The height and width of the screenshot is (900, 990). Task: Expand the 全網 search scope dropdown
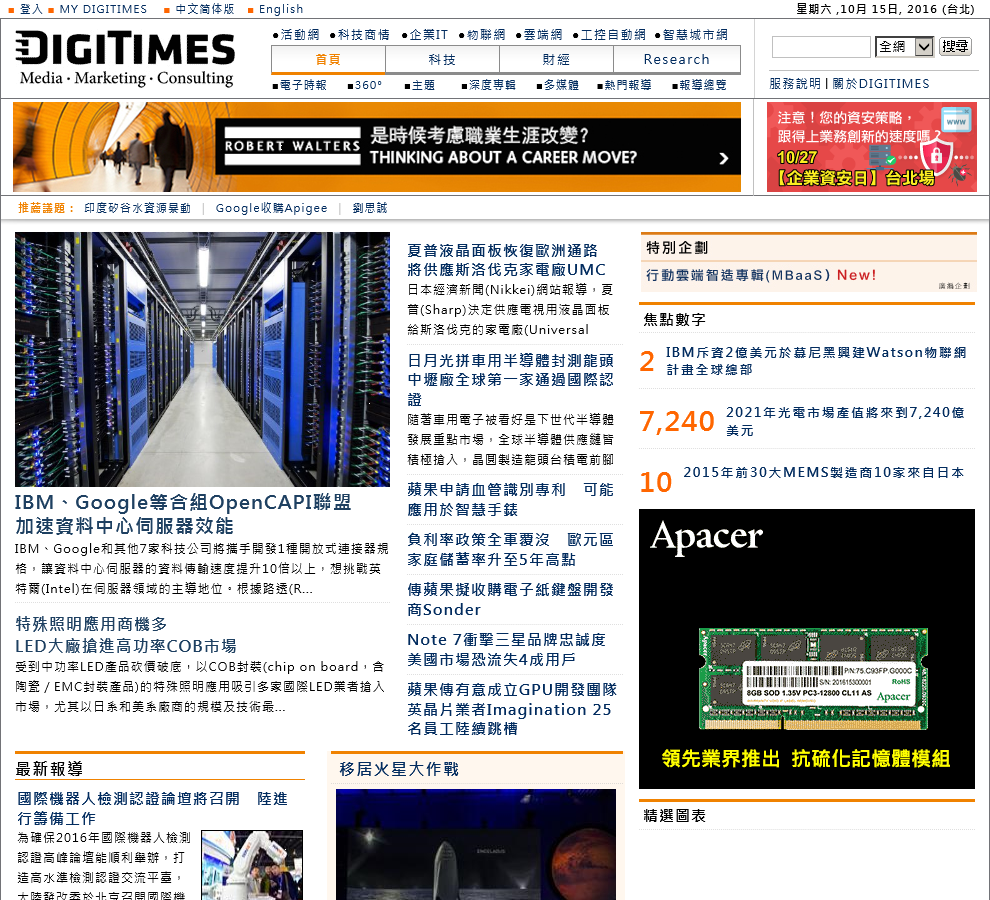click(x=904, y=47)
